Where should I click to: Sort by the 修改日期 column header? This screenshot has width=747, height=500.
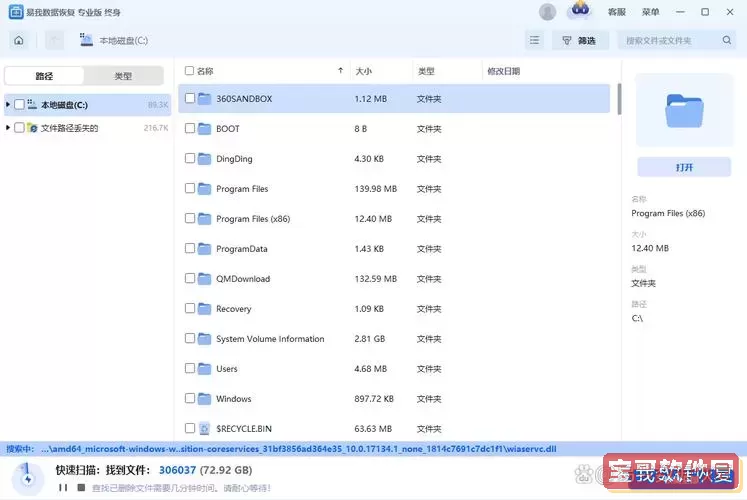pyautogui.click(x=504, y=71)
